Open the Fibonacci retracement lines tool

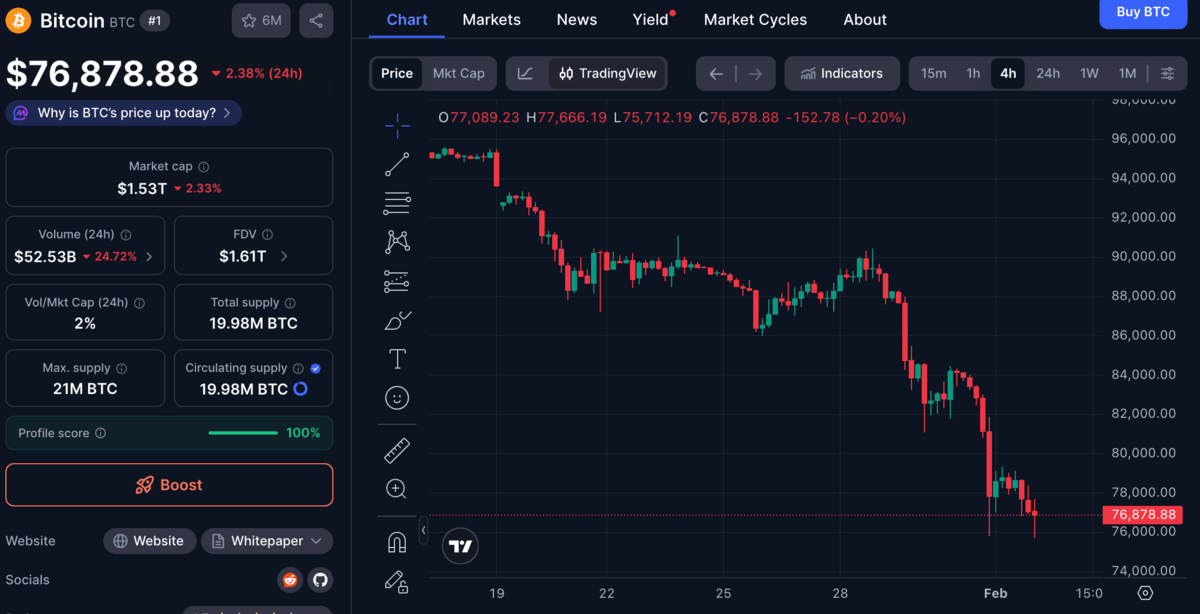(397, 203)
